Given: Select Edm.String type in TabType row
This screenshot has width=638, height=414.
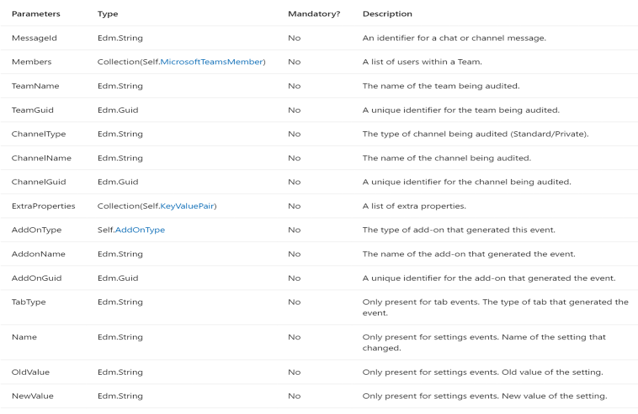Looking at the screenshot, I should coord(120,302).
